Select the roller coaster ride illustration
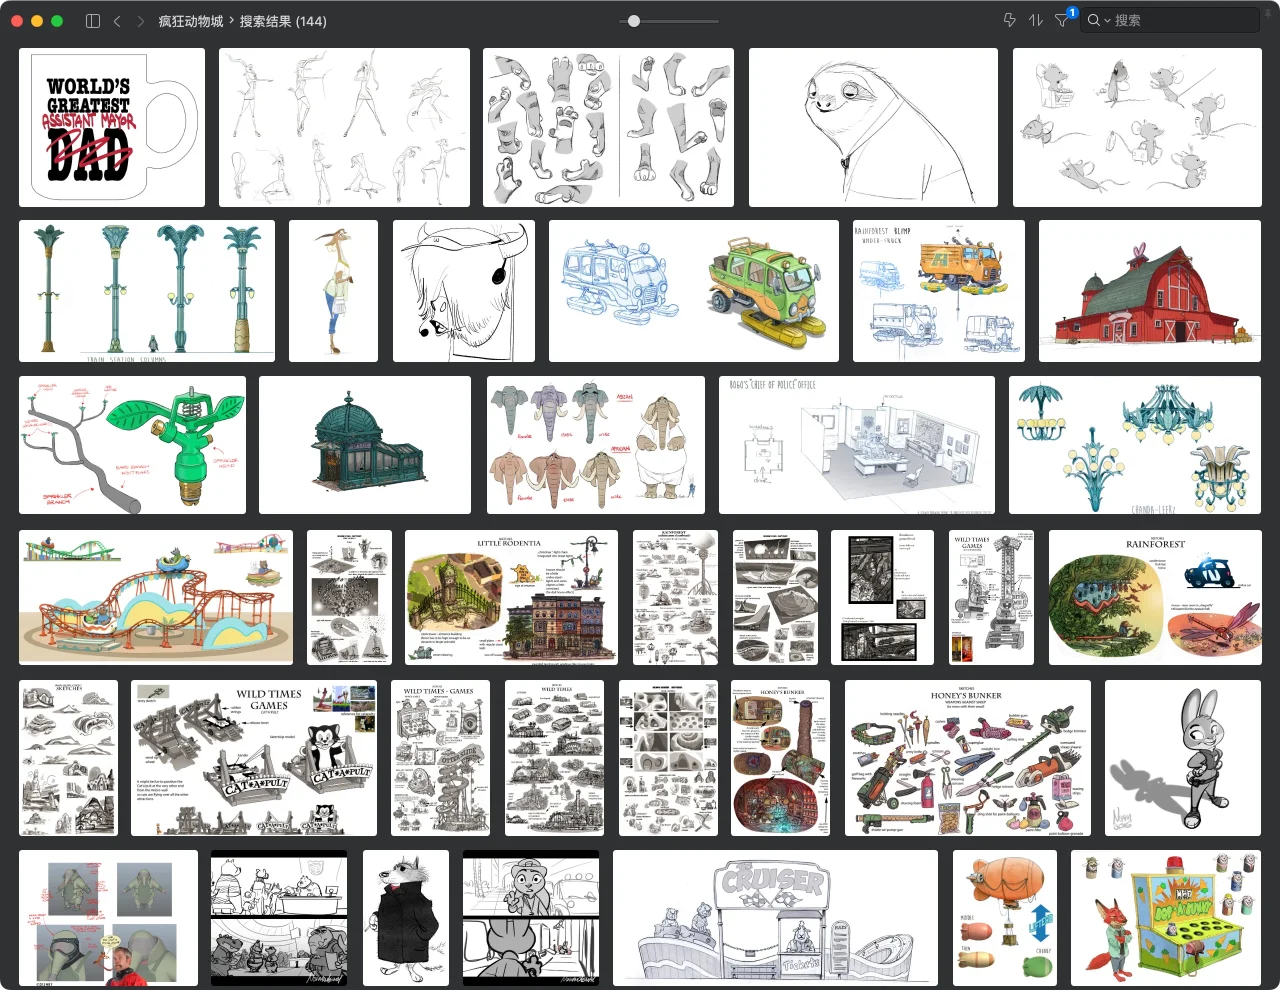 tap(156, 597)
